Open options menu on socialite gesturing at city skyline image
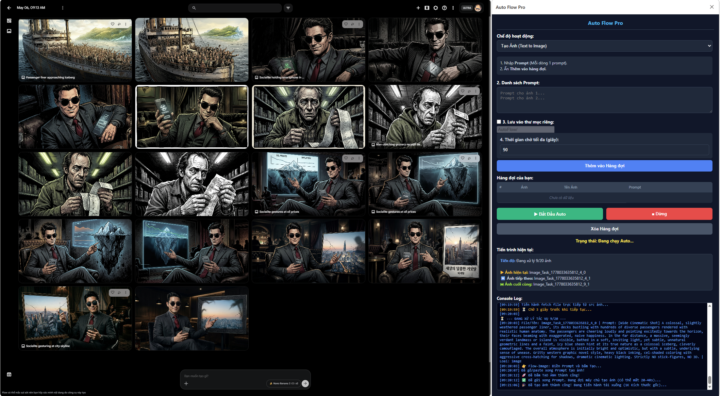Screen dimensions: 720x396 [126, 292]
